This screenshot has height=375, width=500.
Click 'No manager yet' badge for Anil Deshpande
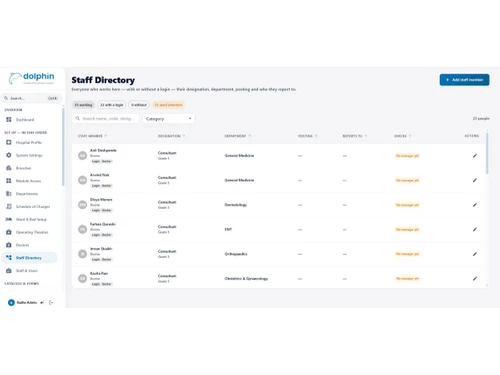407,156
